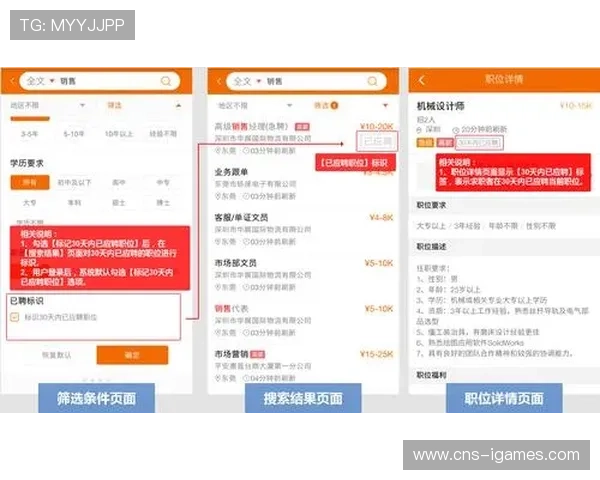Click 职位详情 page title
Image resolution: width=600 pixels, height=480 pixels.
pos(504,80)
